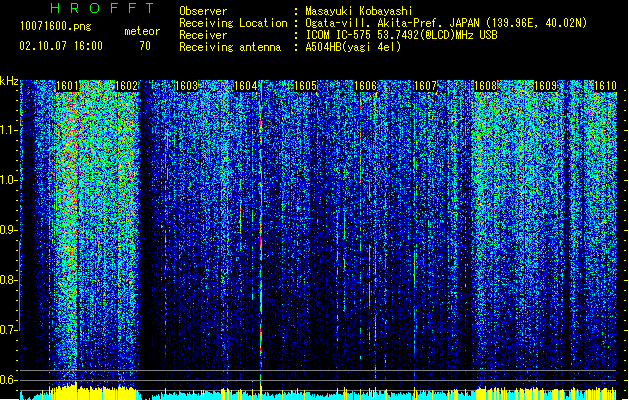Click the 0.9 frequency axis label
Screen dimensions: 629x400
[8, 230]
